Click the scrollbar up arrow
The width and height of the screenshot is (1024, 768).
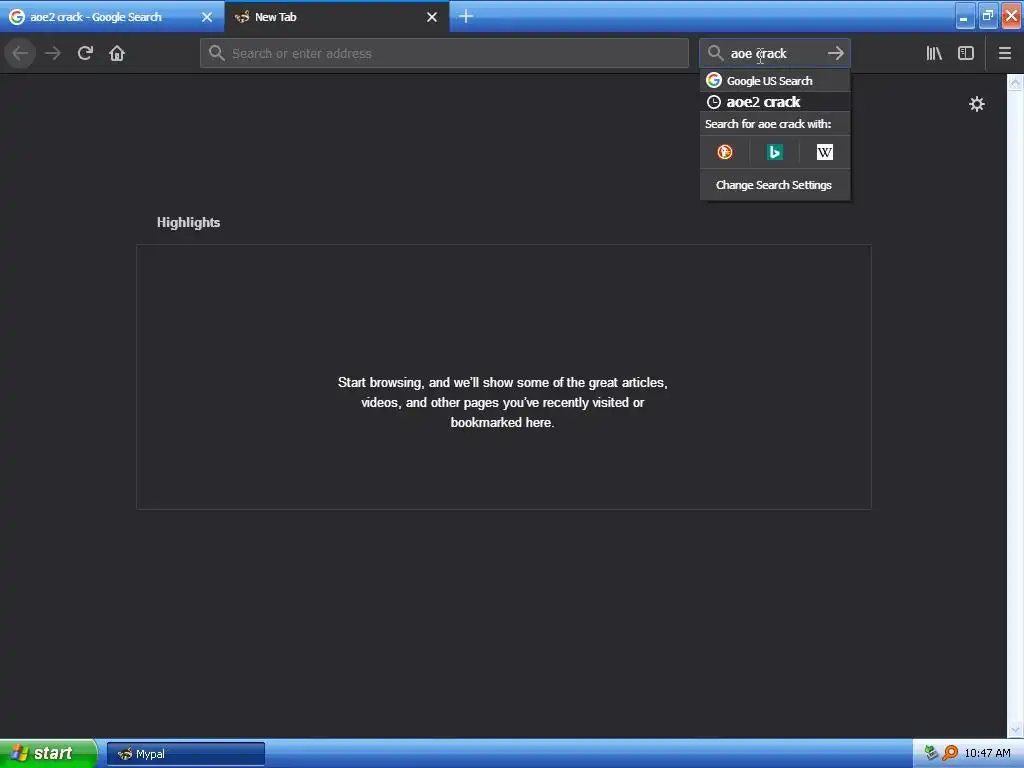click(1015, 82)
